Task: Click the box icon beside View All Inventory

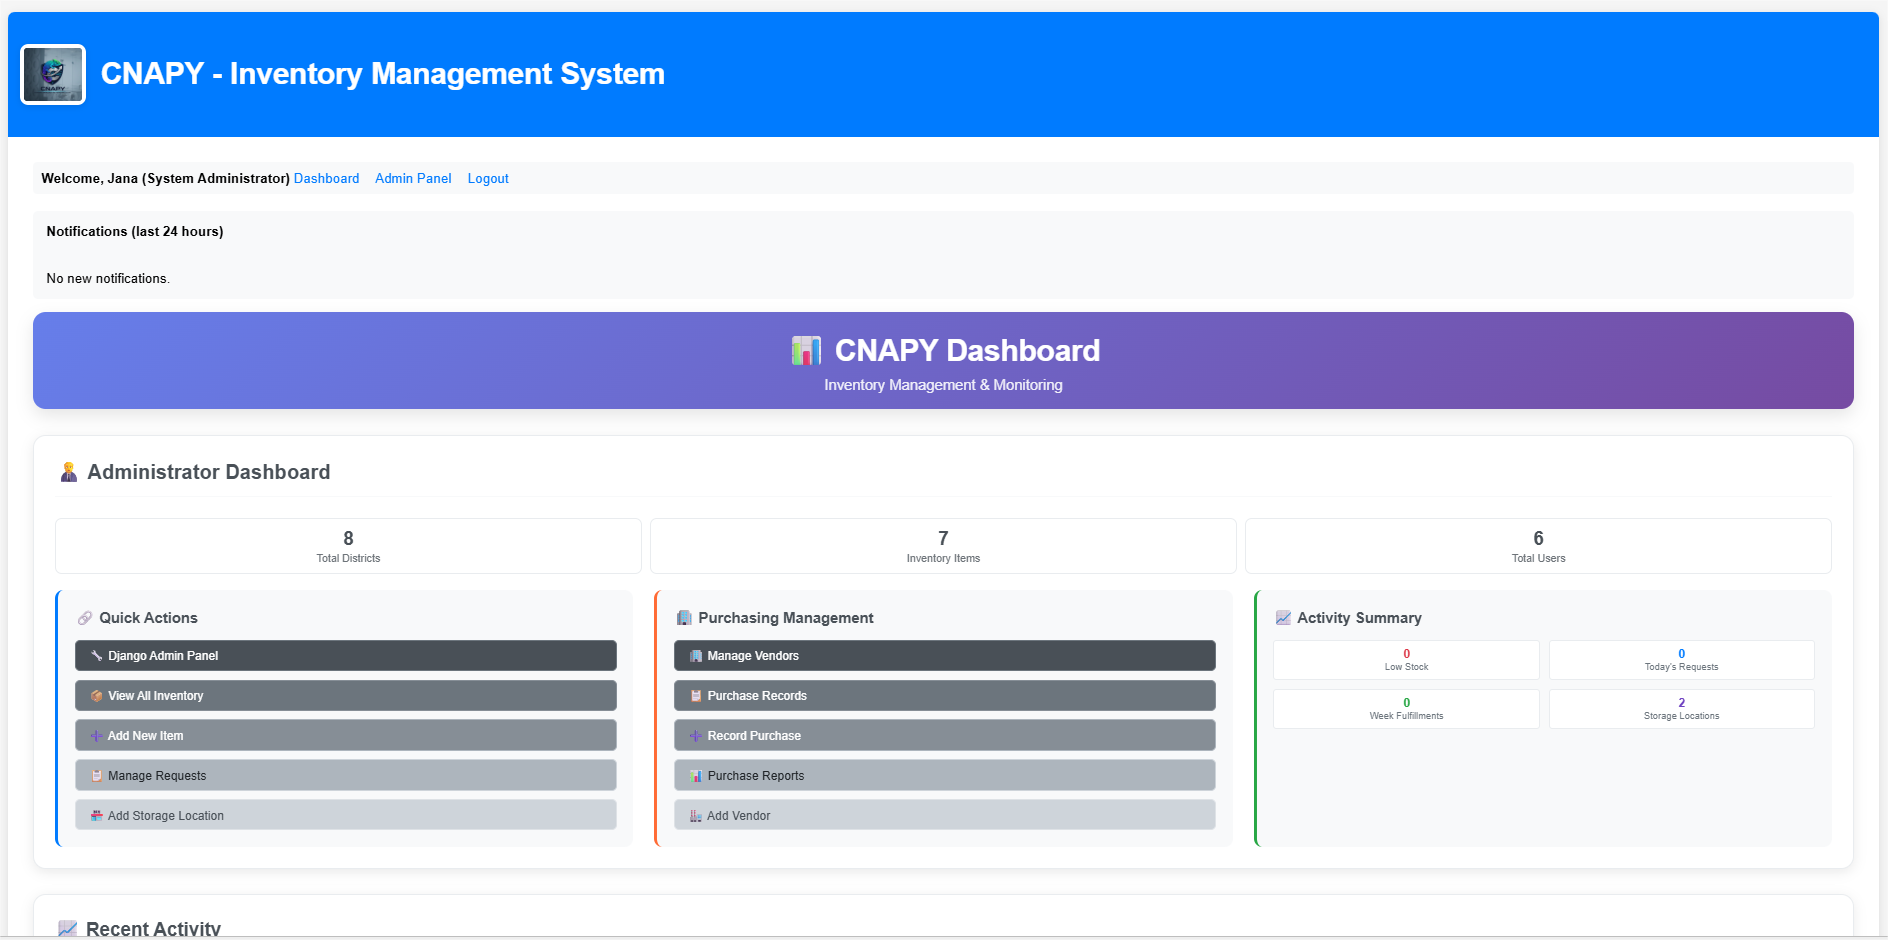Action: coord(97,696)
